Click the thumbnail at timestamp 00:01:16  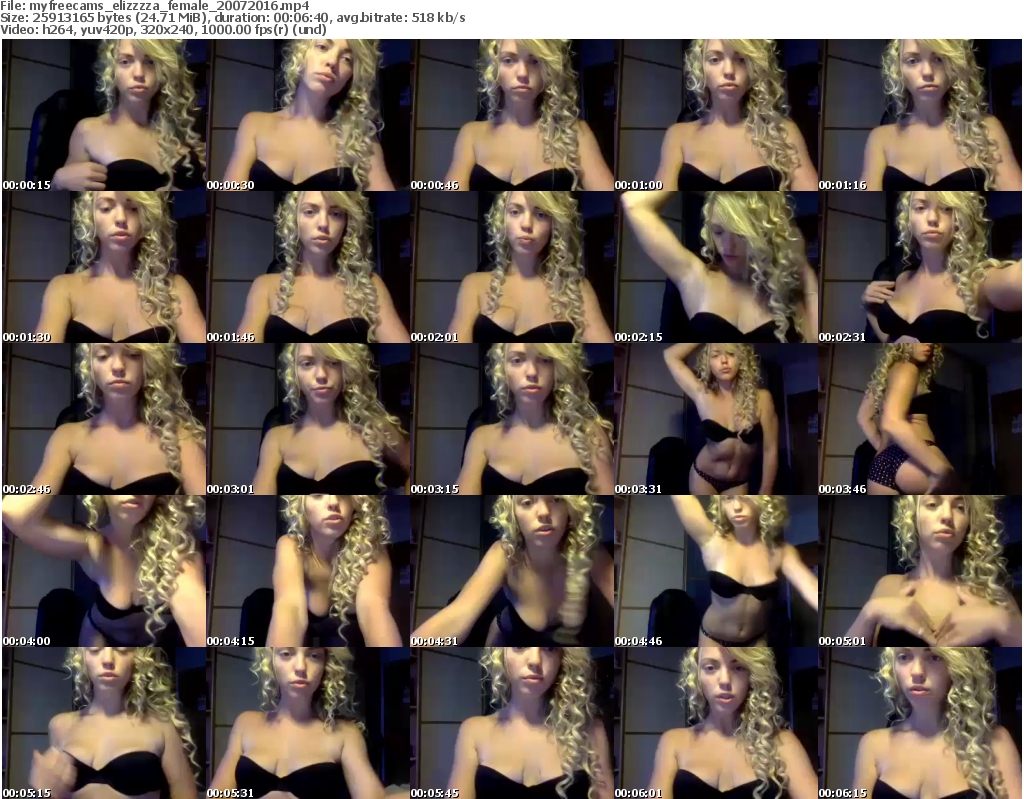[x=920, y=115]
